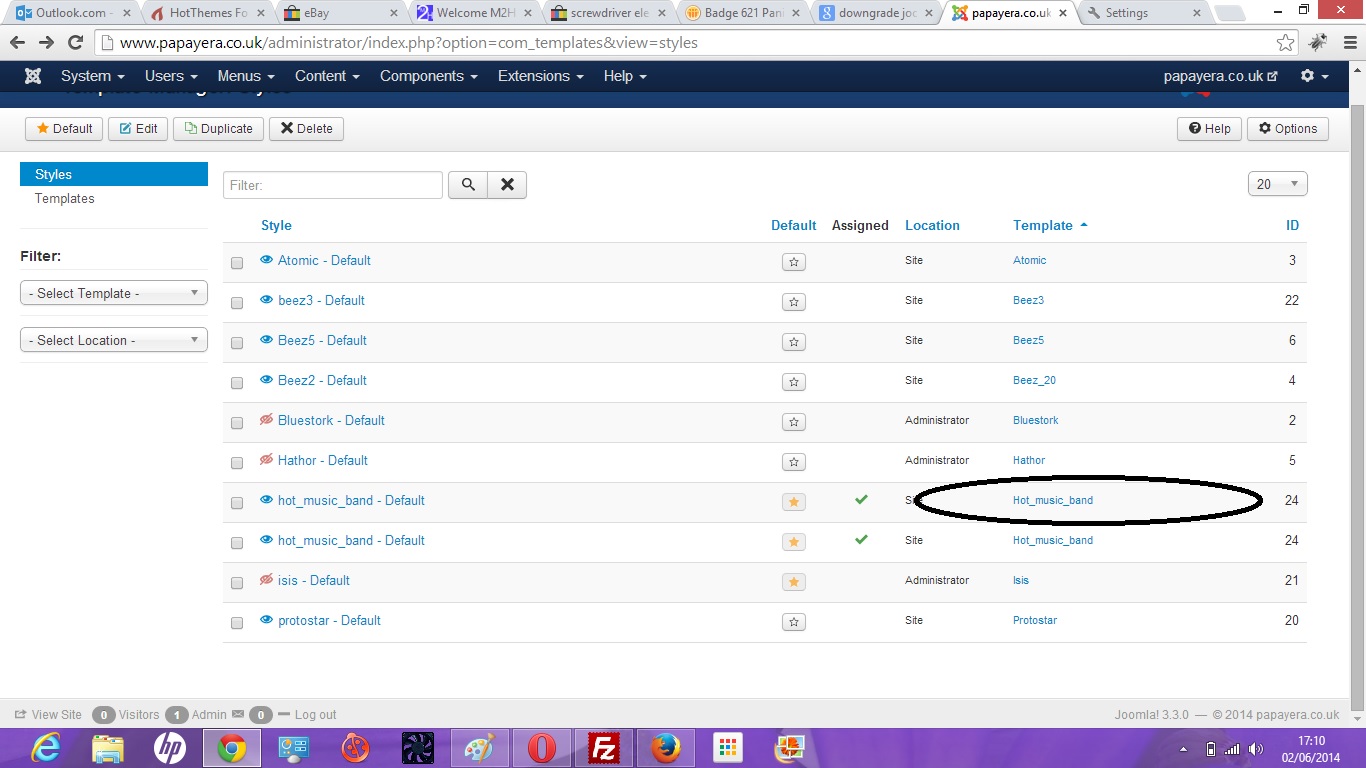Open the Select Template filter dropdown

point(114,293)
